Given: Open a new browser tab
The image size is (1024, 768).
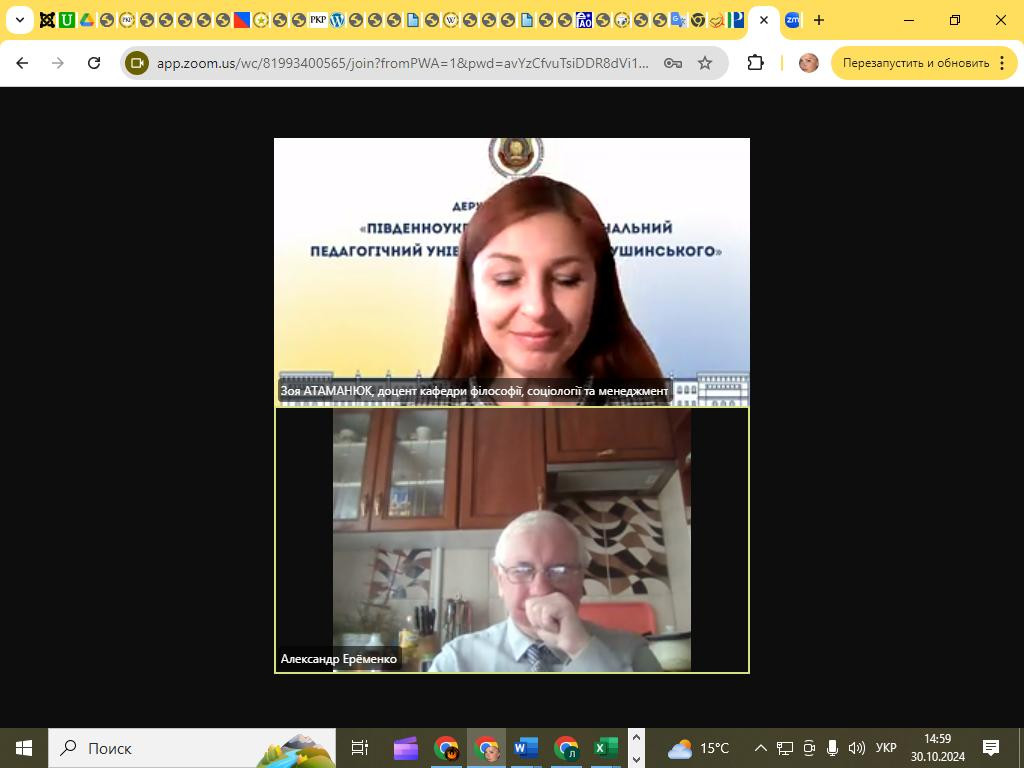Looking at the screenshot, I should point(819,20).
